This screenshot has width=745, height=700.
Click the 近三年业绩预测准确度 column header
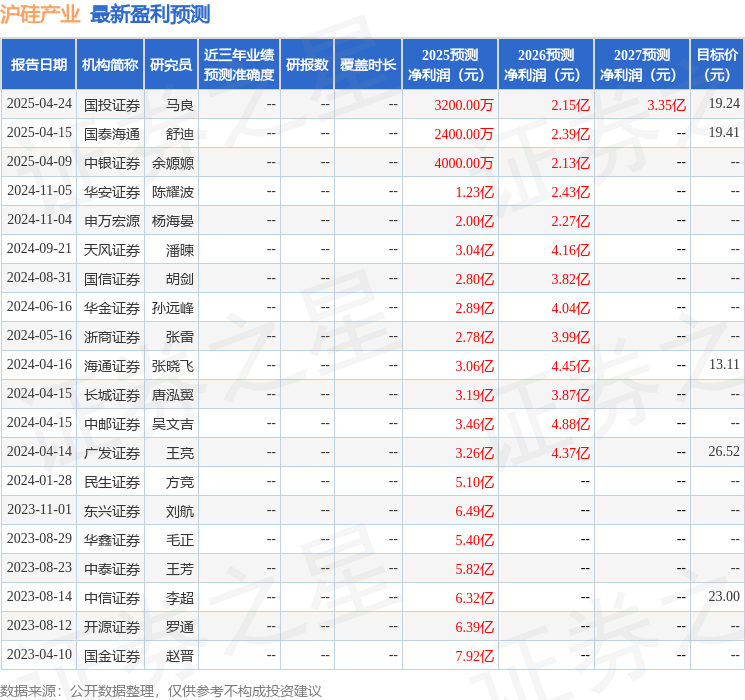(x=239, y=65)
